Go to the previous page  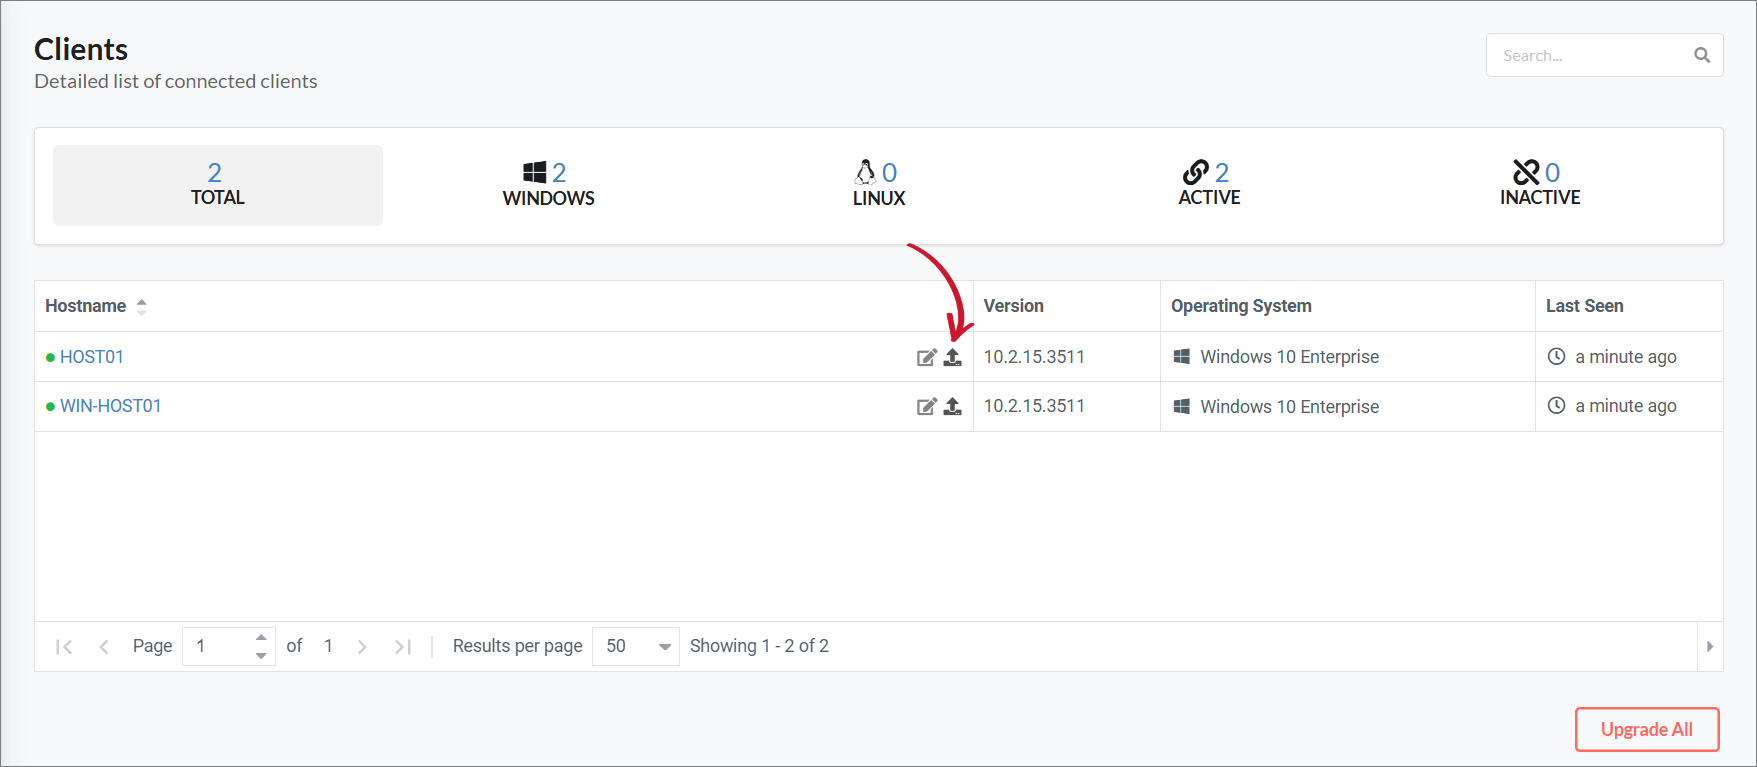(x=104, y=647)
